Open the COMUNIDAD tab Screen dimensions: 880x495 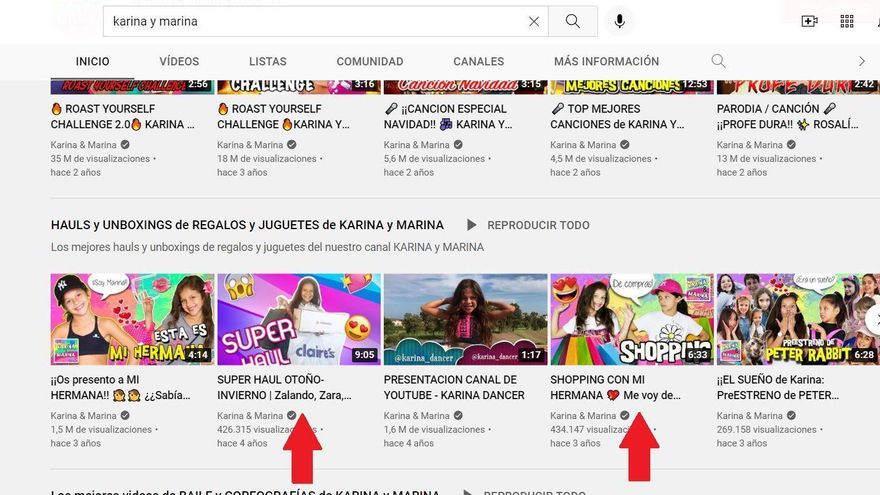370,61
